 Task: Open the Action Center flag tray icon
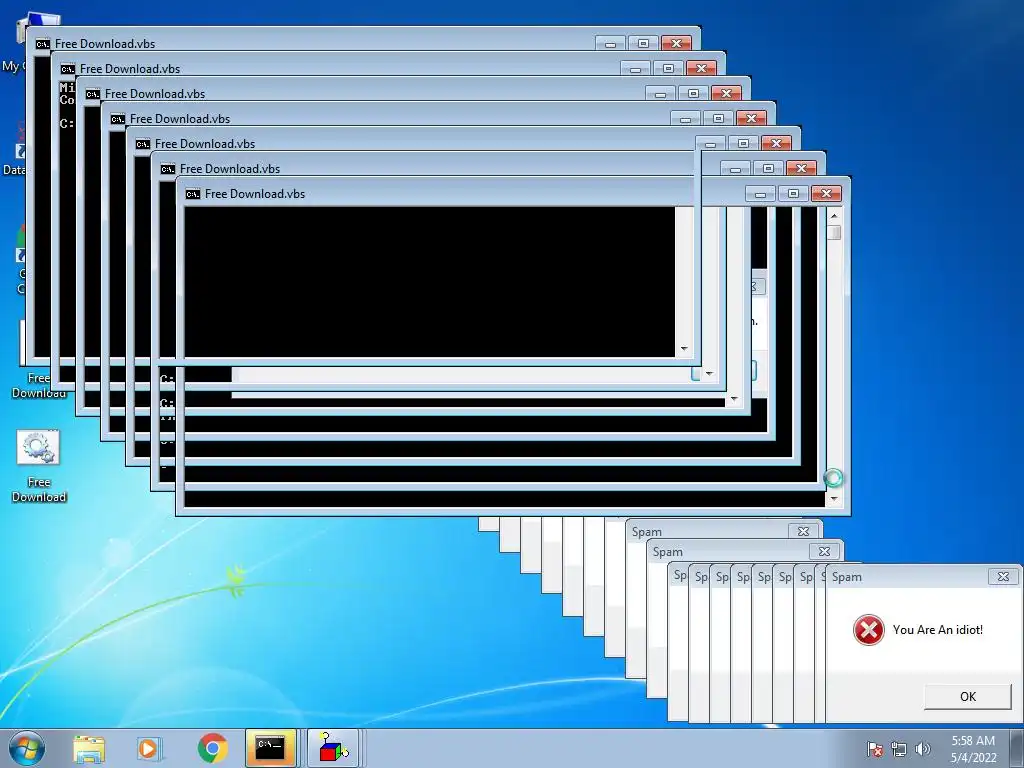[874, 749]
